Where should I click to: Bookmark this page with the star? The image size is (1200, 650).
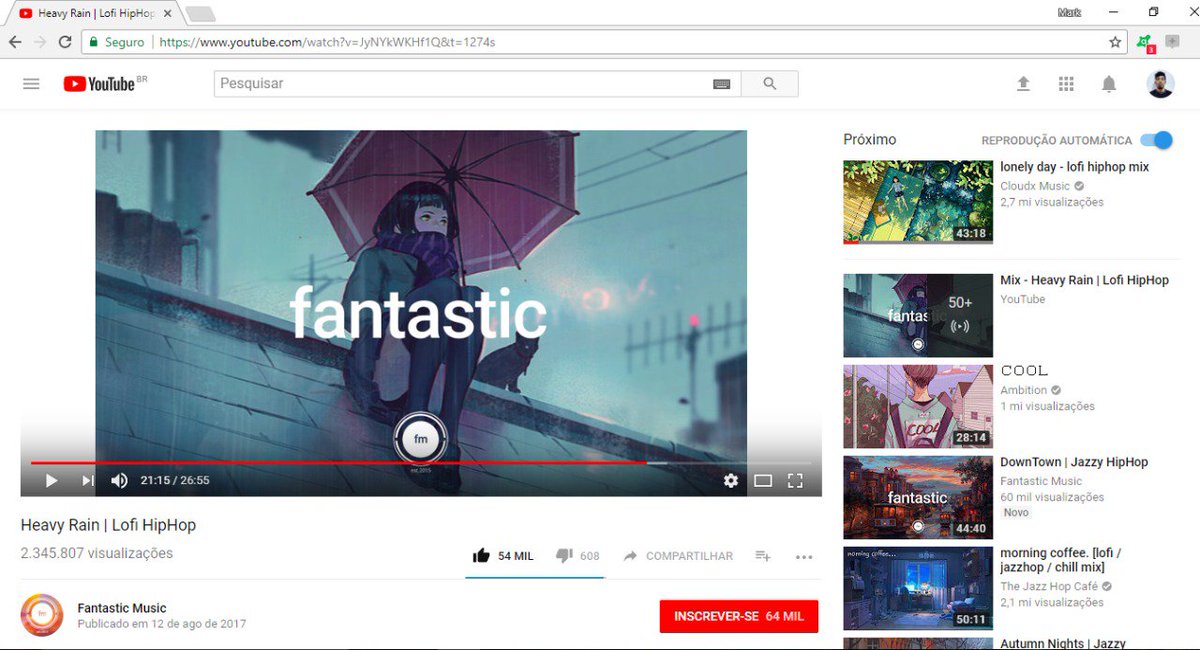(1115, 42)
